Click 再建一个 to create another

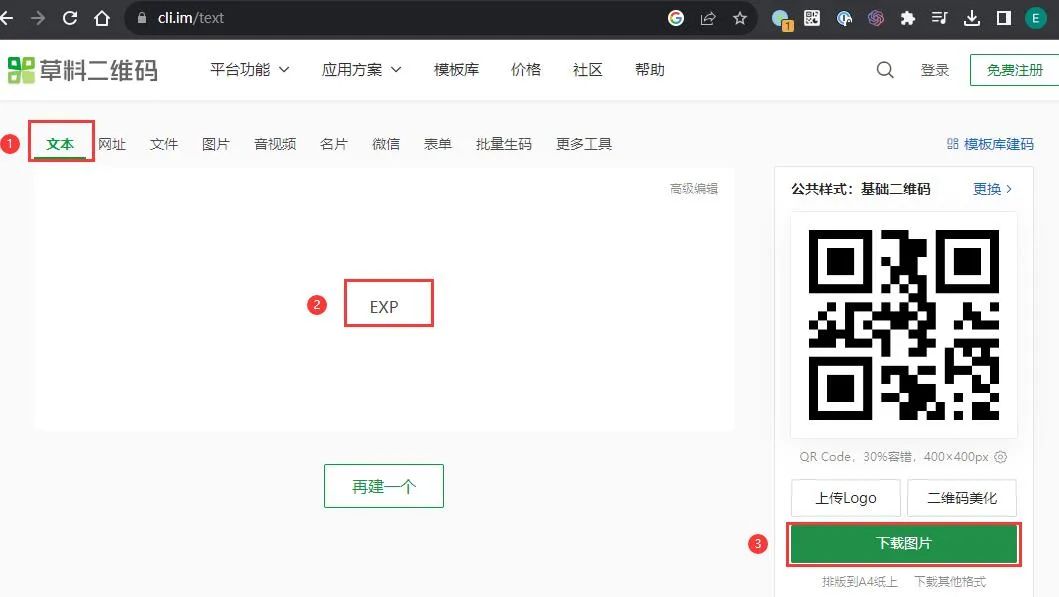[384, 486]
